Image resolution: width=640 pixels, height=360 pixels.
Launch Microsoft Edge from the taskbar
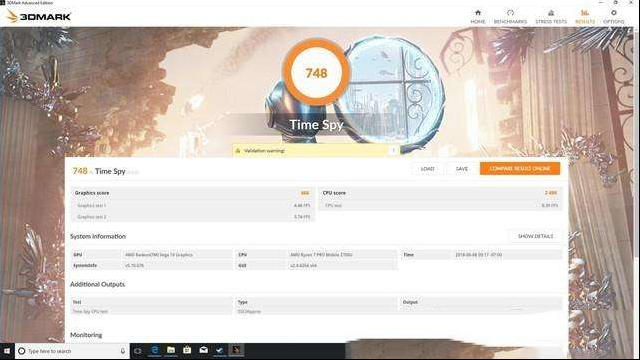click(x=155, y=351)
